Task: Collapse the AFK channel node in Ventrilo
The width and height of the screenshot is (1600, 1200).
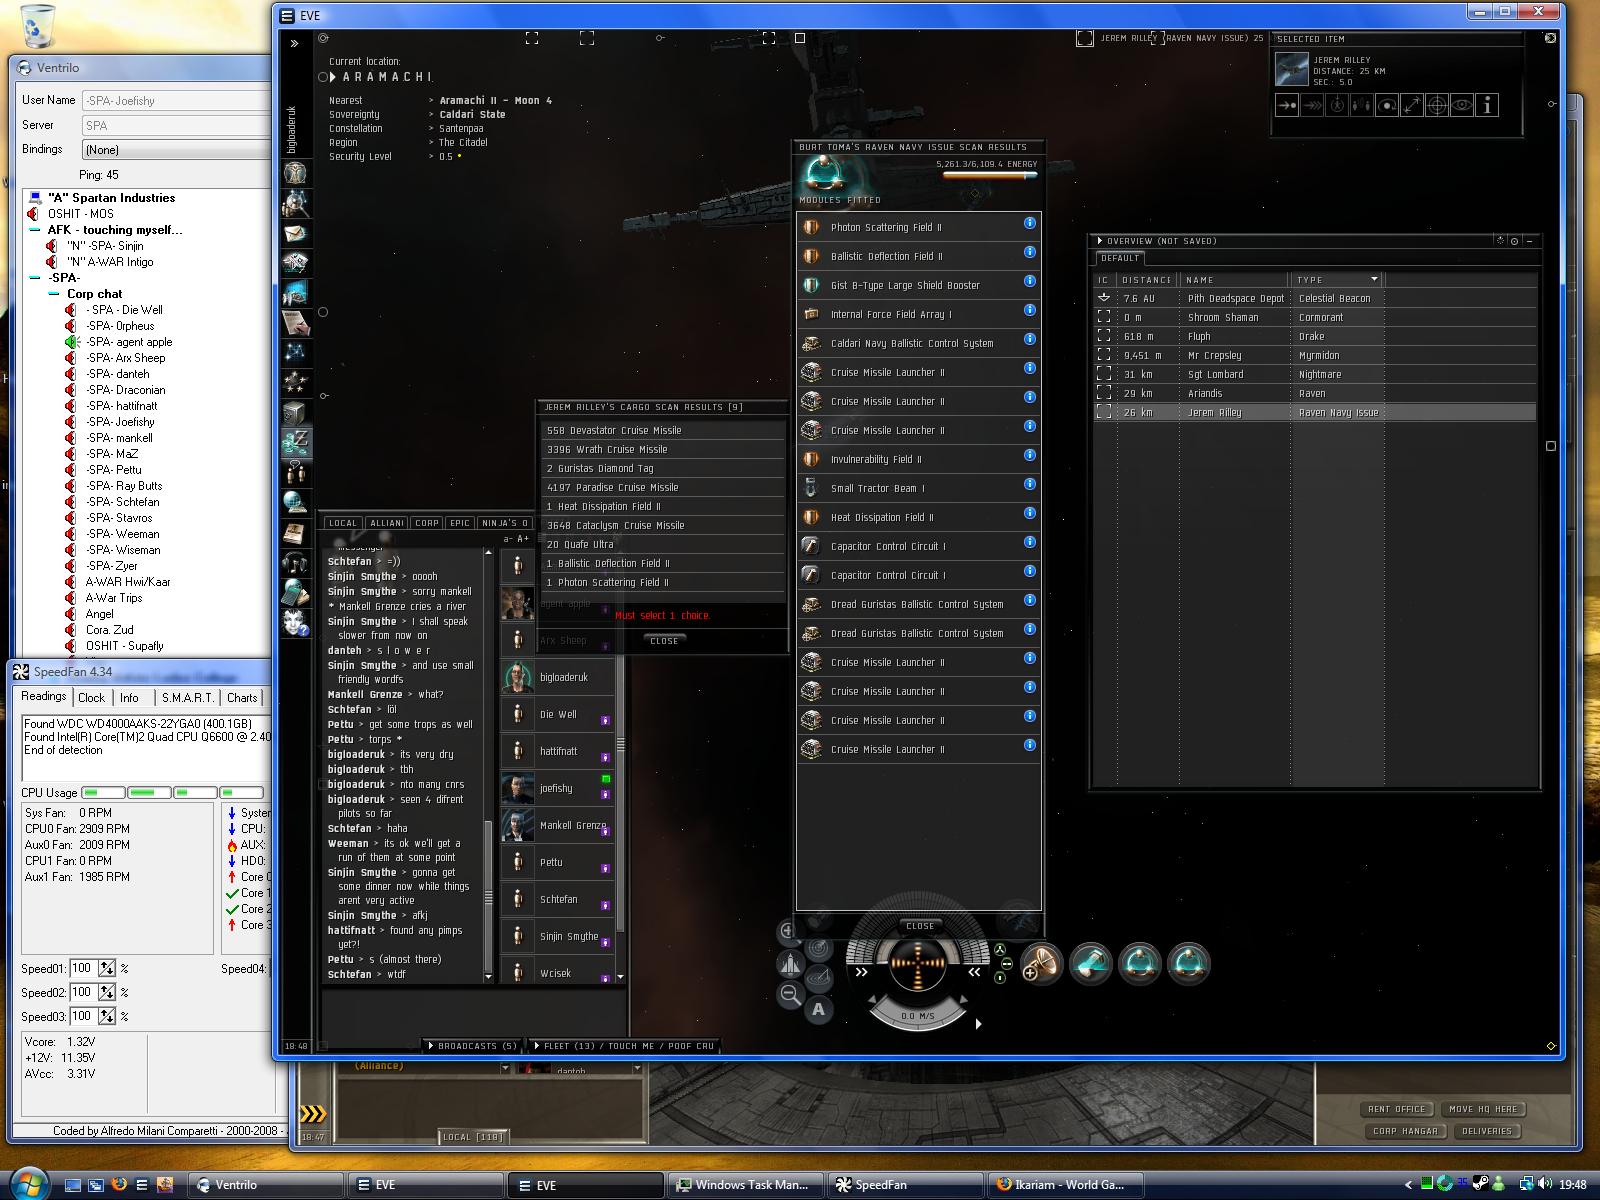Action: 36,230
